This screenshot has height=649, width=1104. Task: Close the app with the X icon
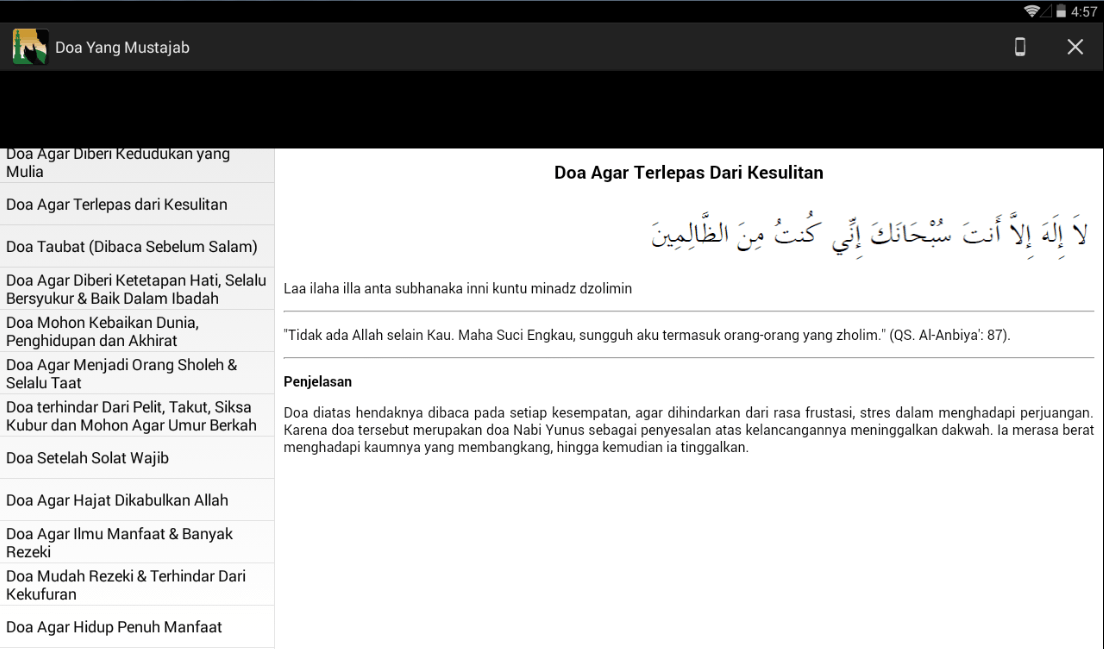1074,47
